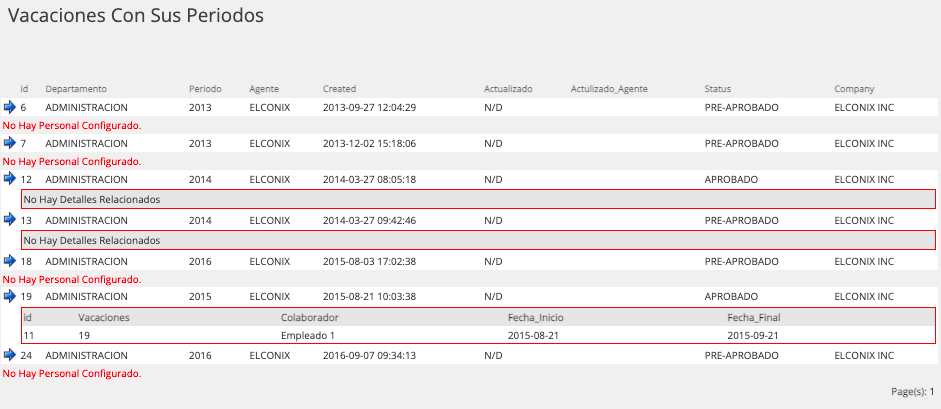This screenshot has height=409, width=941.
Task: Click the Created column header
Action: pyautogui.click(x=339, y=89)
